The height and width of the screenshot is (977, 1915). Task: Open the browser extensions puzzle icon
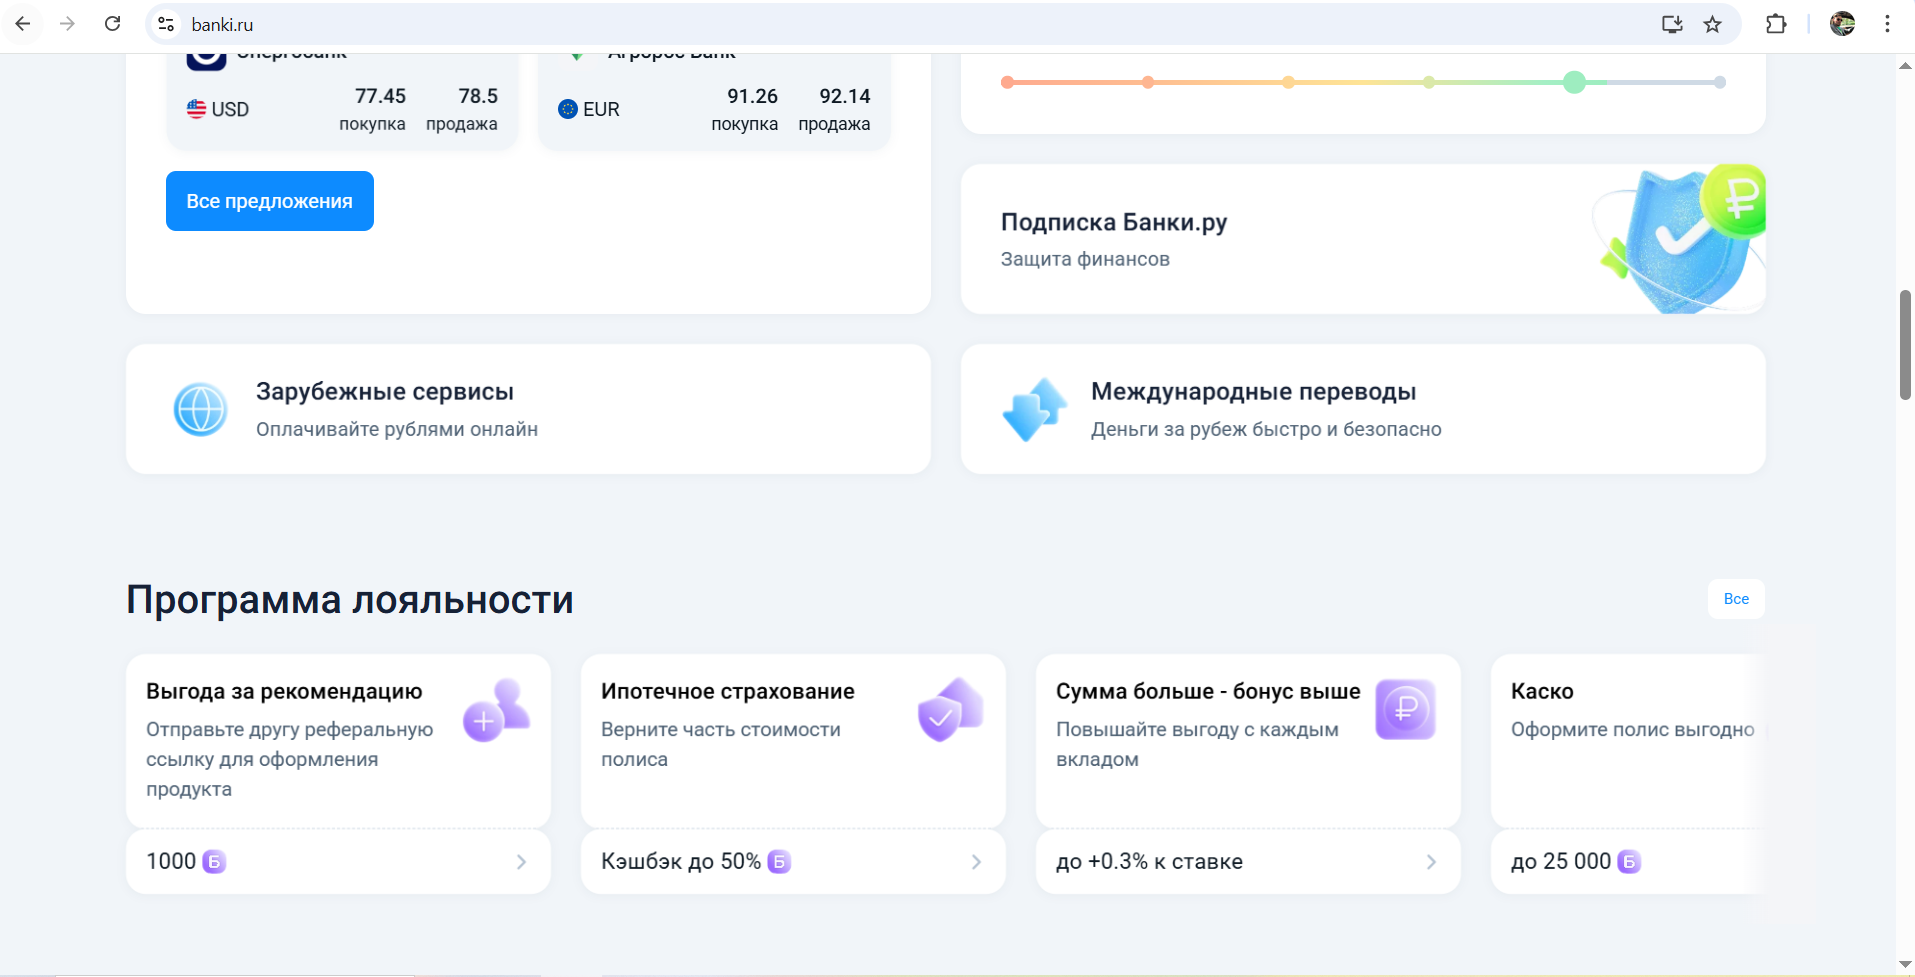click(1776, 24)
